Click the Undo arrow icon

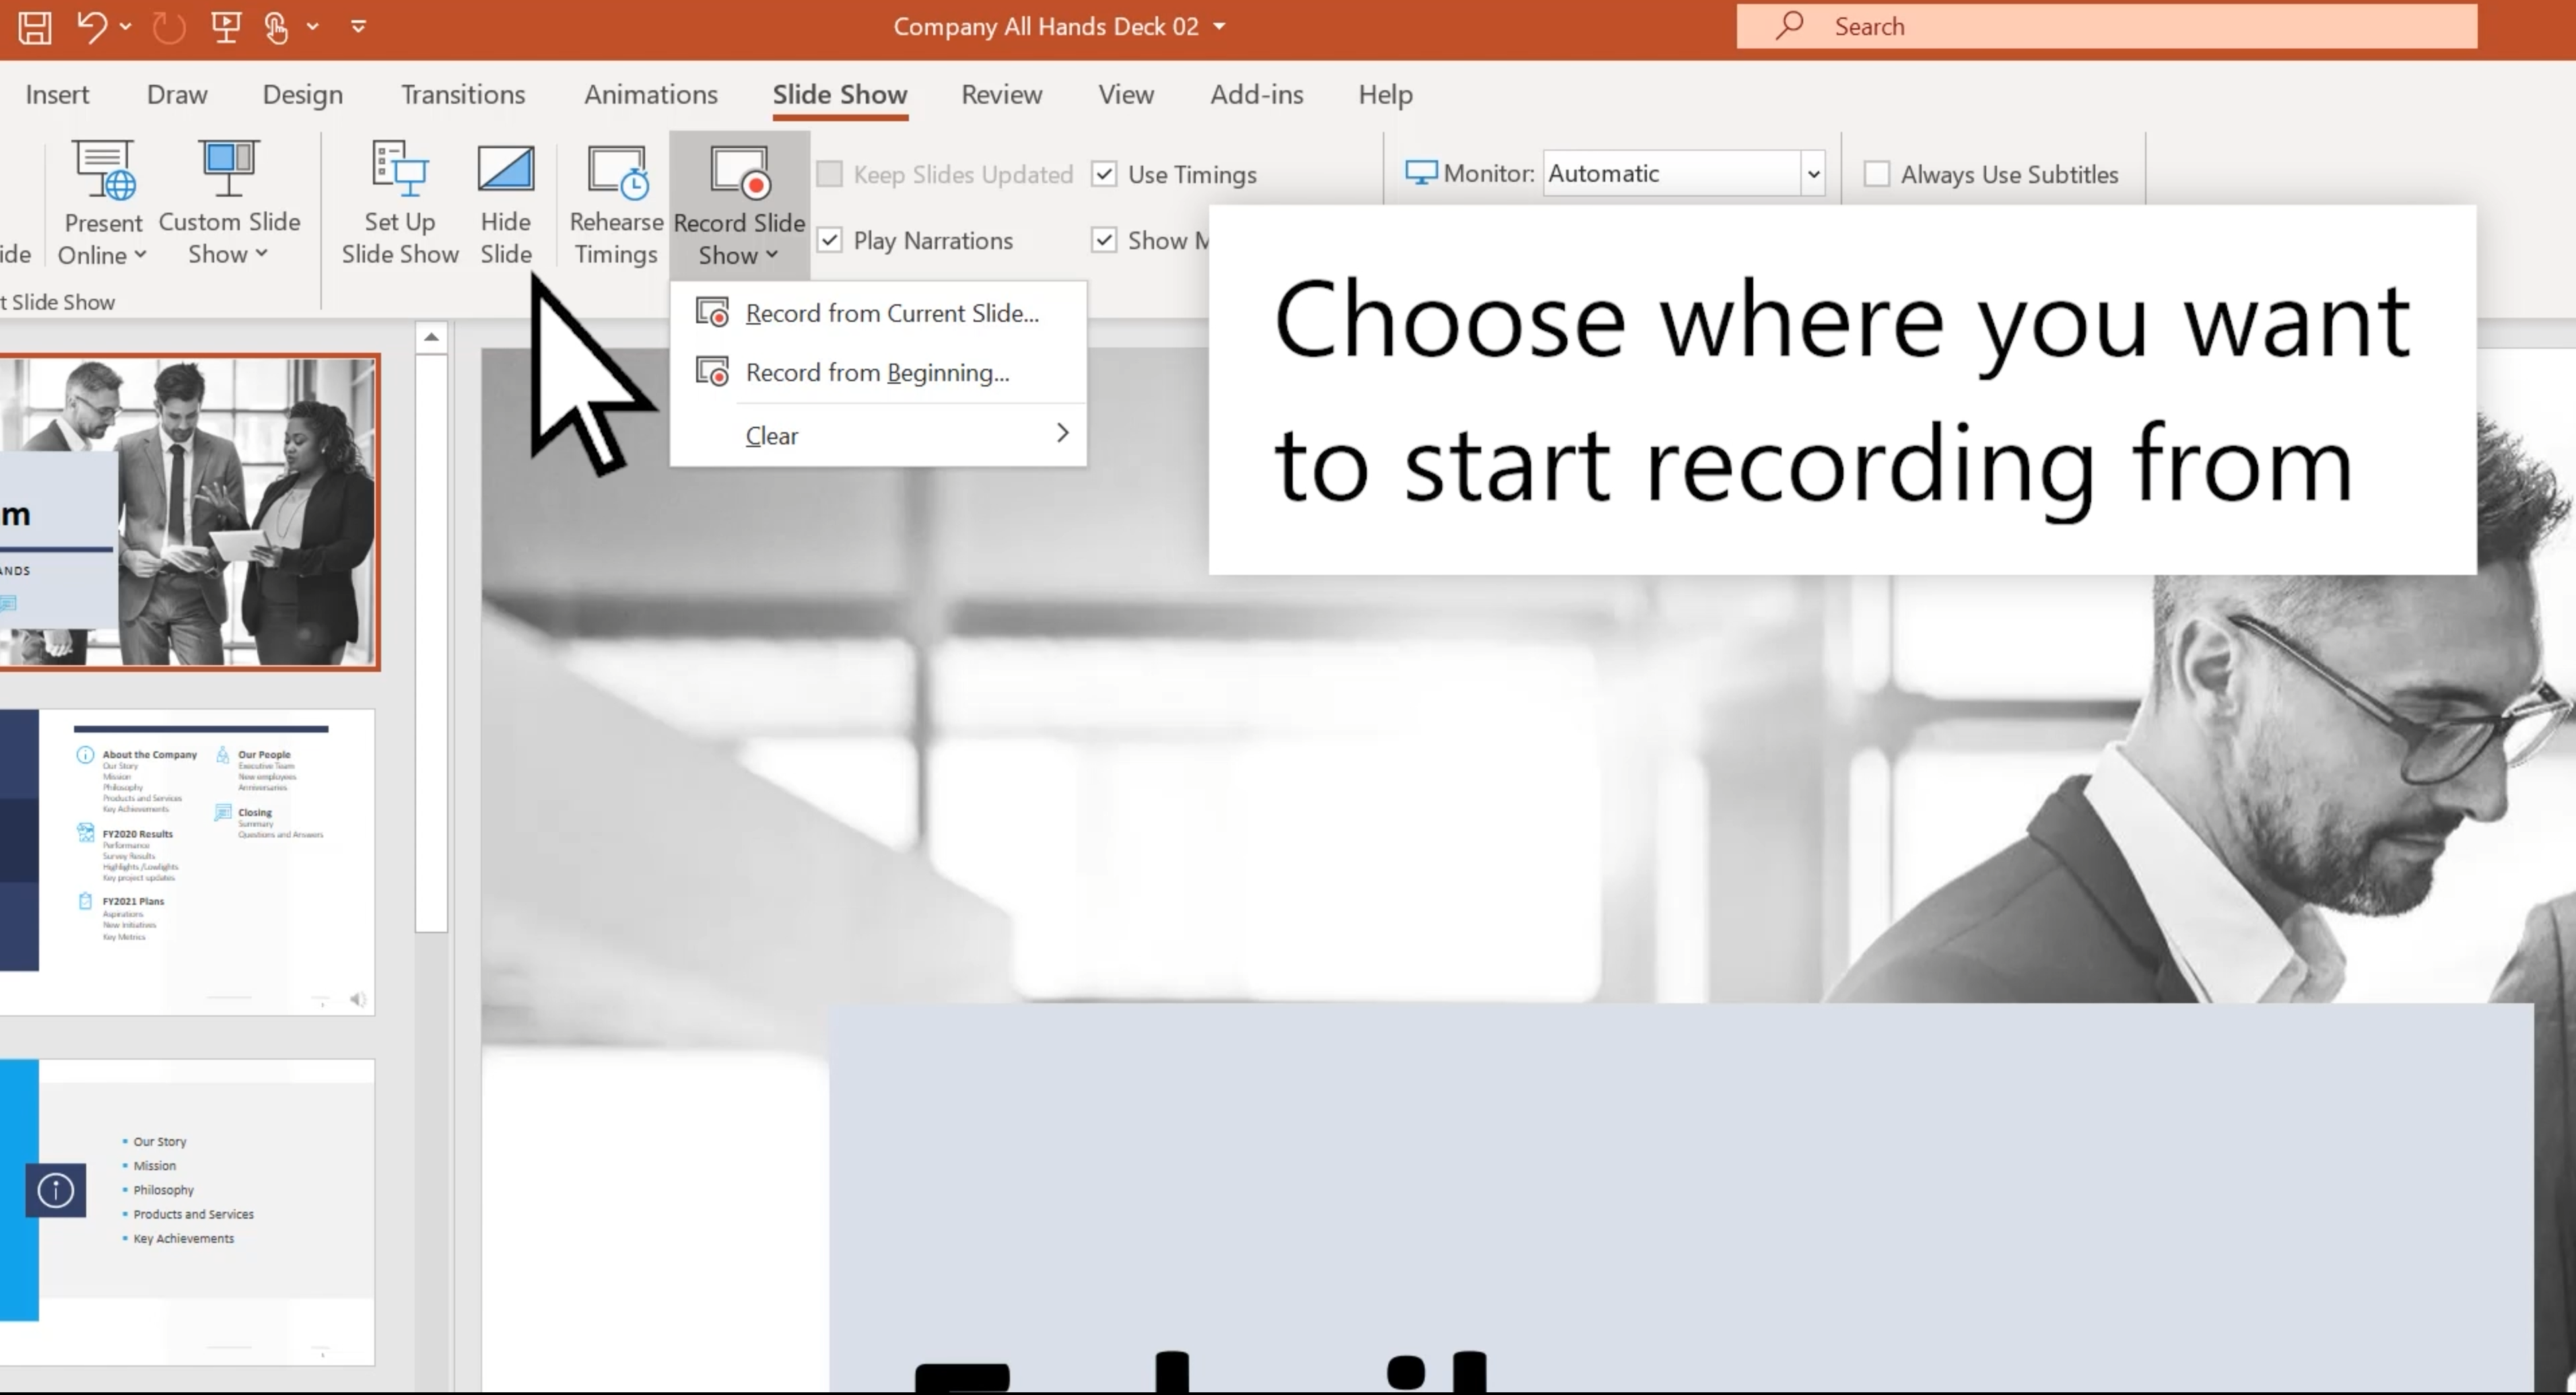coord(92,27)
